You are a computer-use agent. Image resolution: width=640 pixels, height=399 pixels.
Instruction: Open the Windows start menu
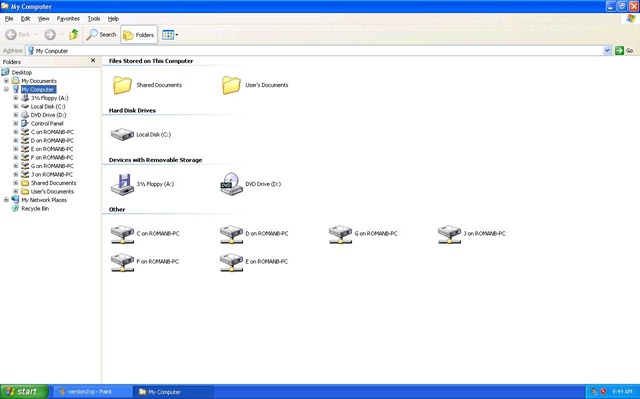pos(24,392)
